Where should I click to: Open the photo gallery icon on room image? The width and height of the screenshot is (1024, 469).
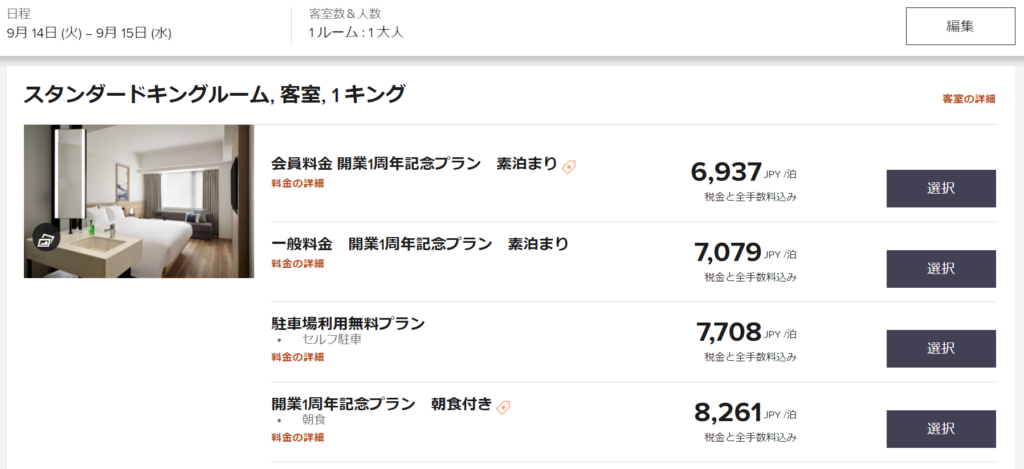coord(45,238)
